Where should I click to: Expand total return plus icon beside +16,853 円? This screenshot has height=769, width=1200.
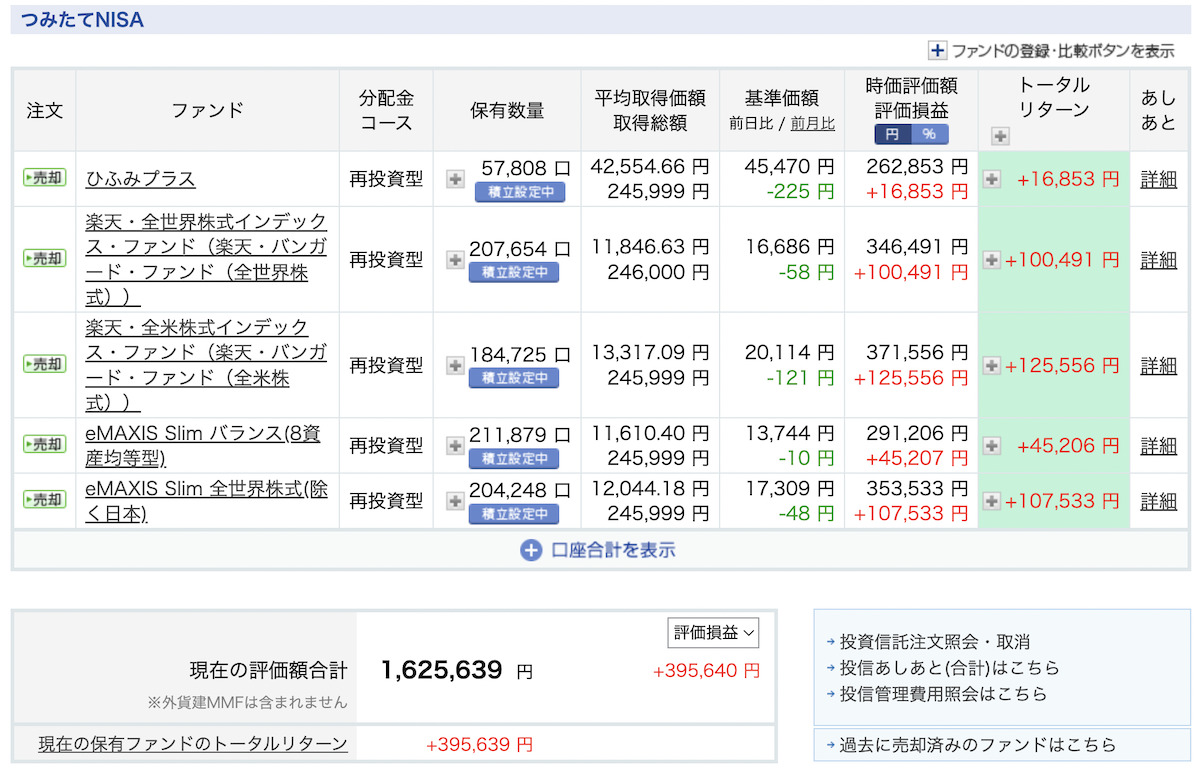click(x=992, y=179)
